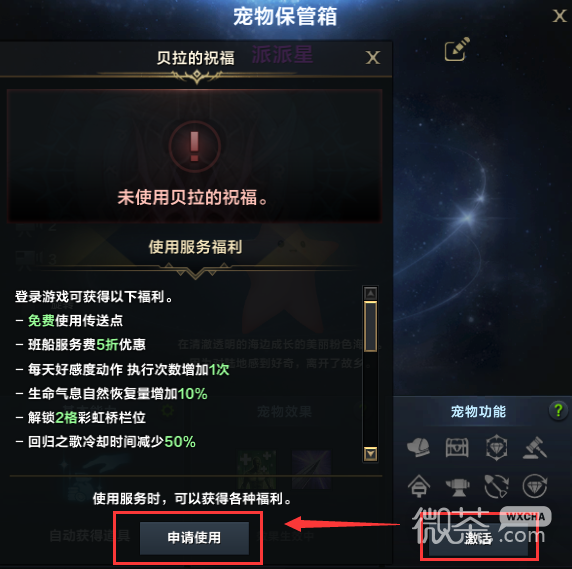The image size is (572, 569).
Task: Click the purple 派派星 pet name
Action: click(282, 55)
